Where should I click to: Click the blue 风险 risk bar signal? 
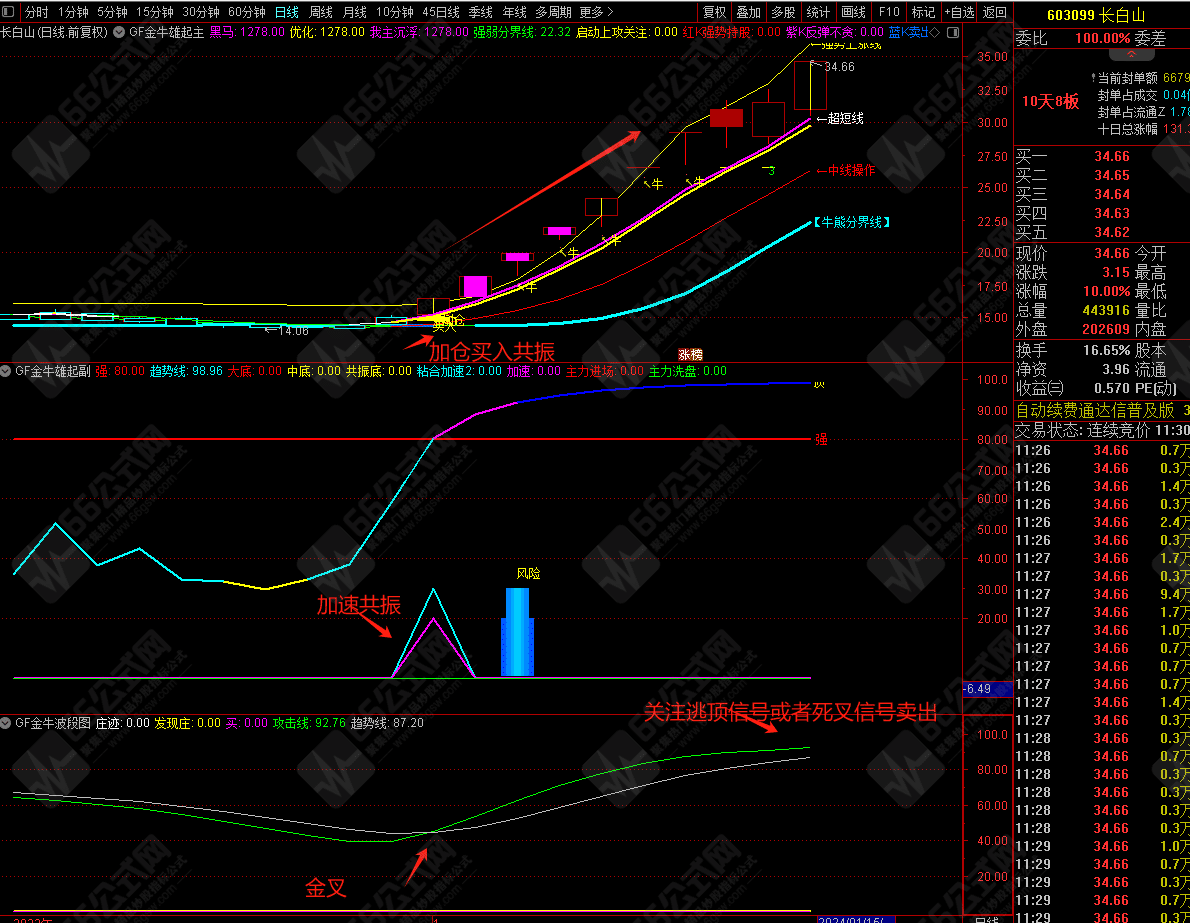[x=517, y=632]
